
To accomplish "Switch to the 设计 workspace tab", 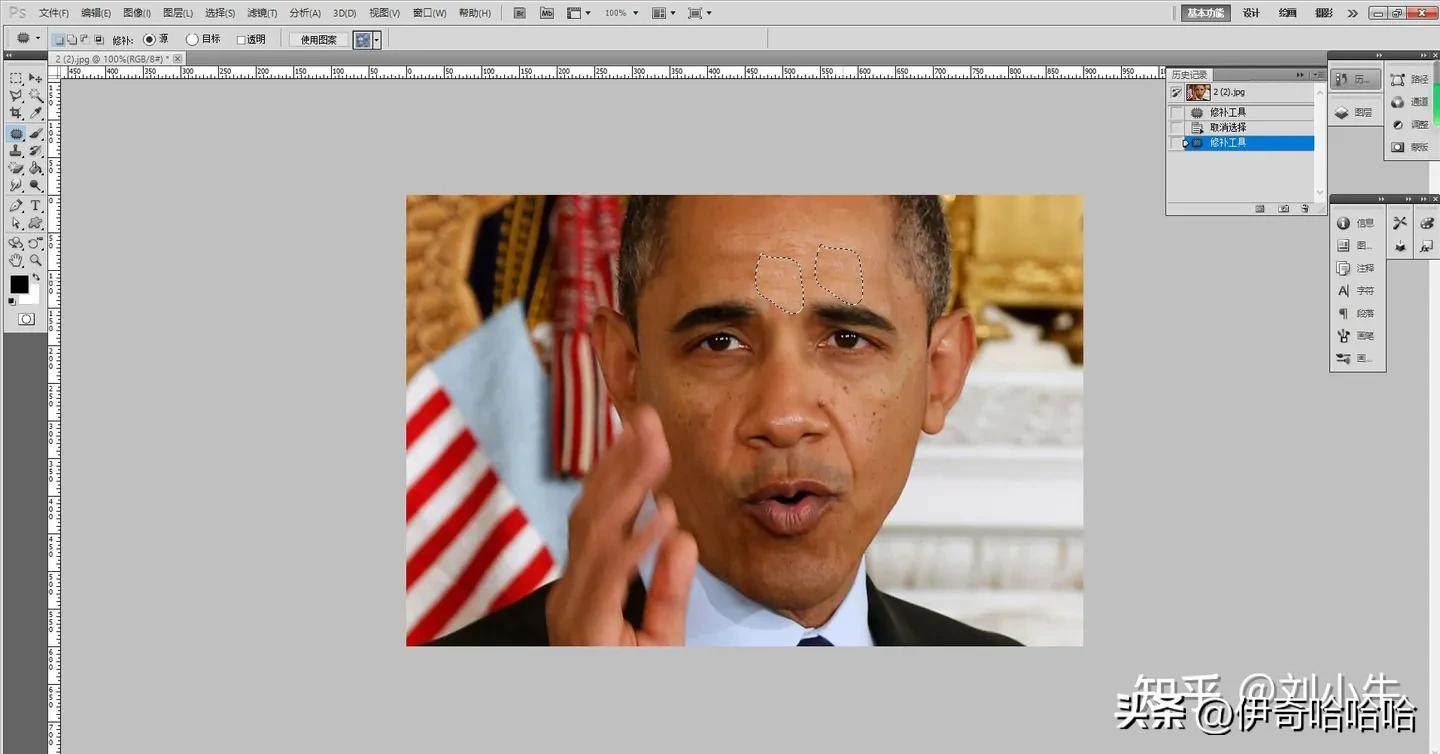I will pos(1250,13).
